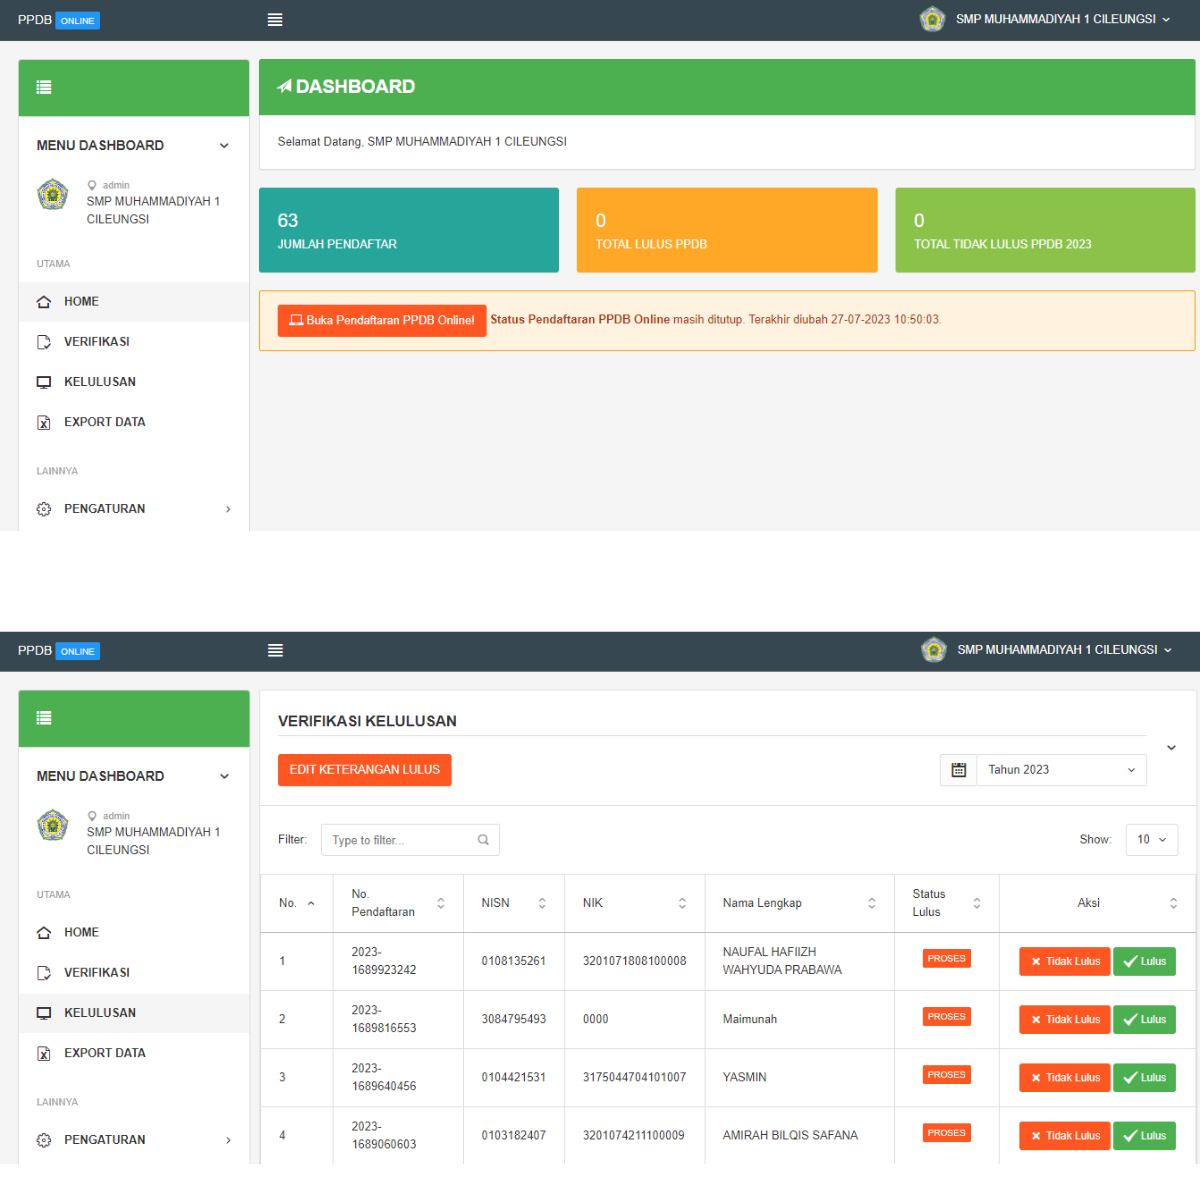The width and height of the screenshot is (1200, 1200).
Task: Toggle the hamburger menu on the Dashboard page
Action: (275, 20)
